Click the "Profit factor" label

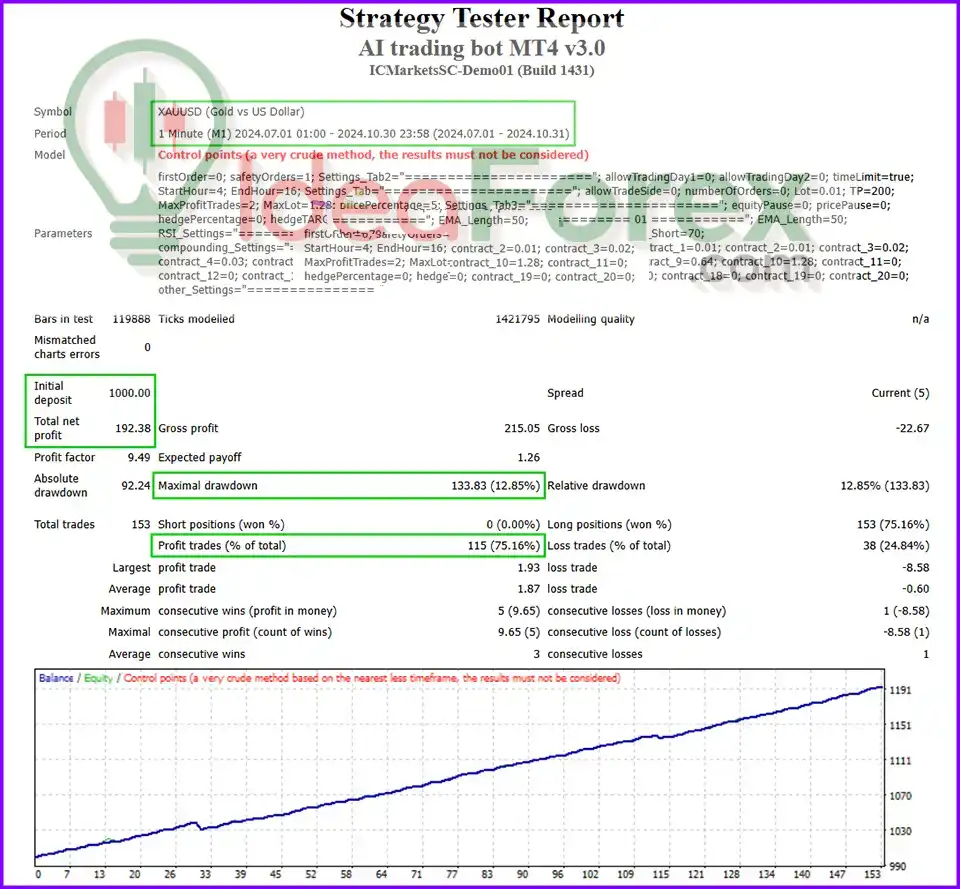64,457
